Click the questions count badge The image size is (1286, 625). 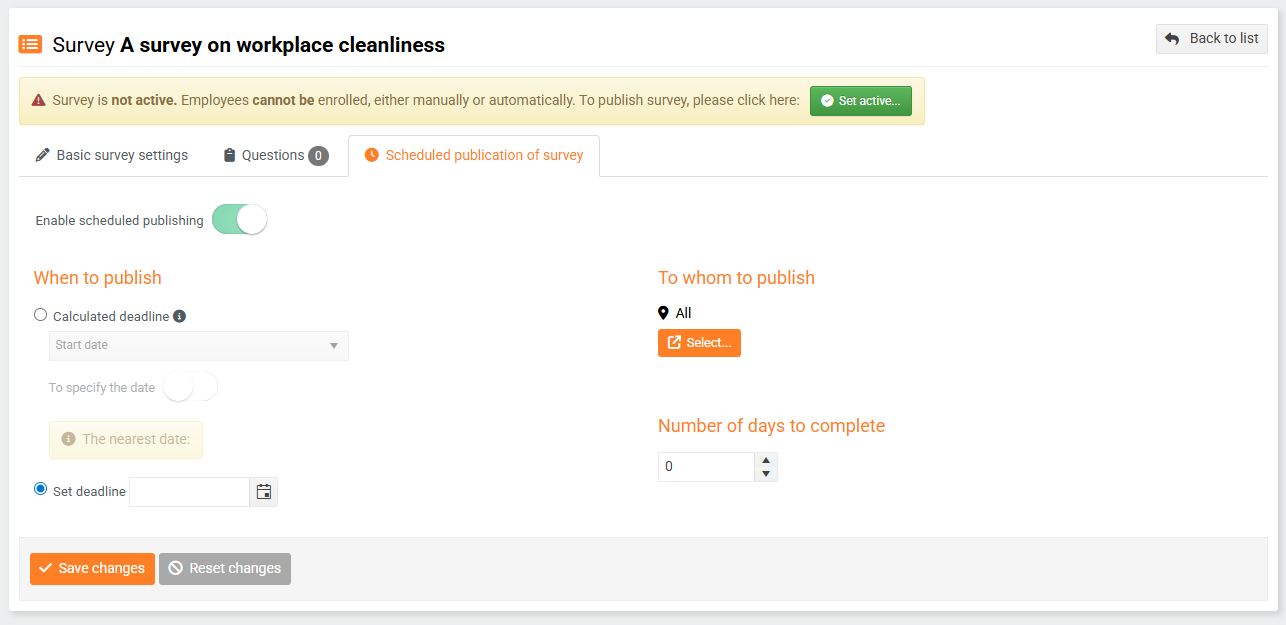tap(318, 156)
